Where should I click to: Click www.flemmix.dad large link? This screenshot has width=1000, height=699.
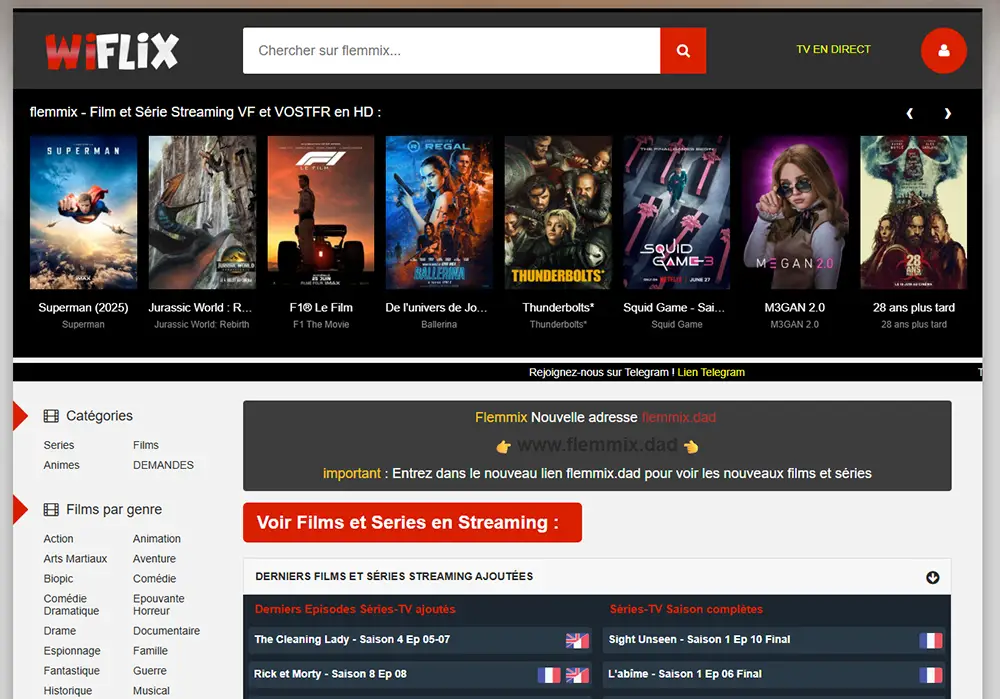(x=598, y=445)
